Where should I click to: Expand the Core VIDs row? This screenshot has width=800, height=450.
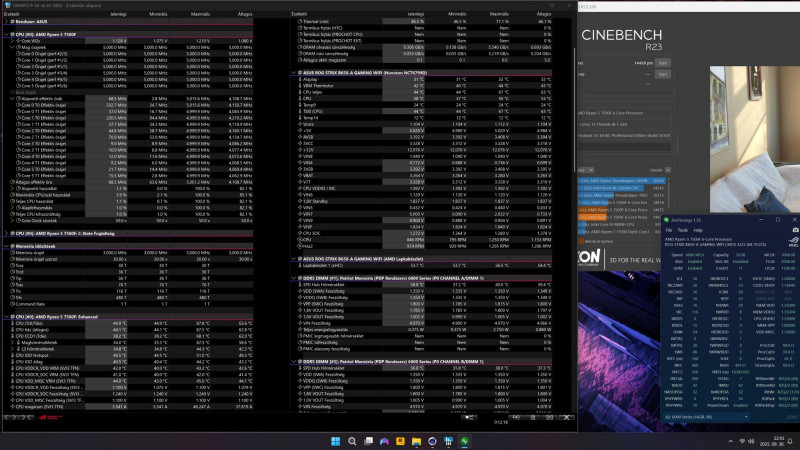click(12, 41)
